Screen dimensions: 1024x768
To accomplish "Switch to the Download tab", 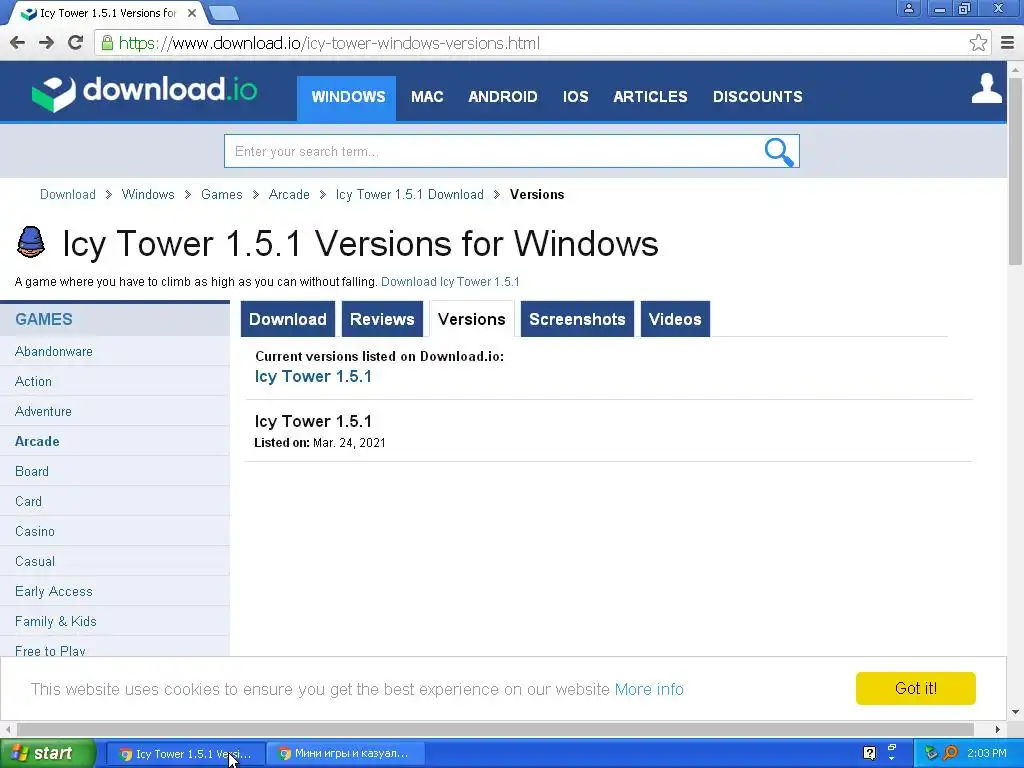I will 287,319.
